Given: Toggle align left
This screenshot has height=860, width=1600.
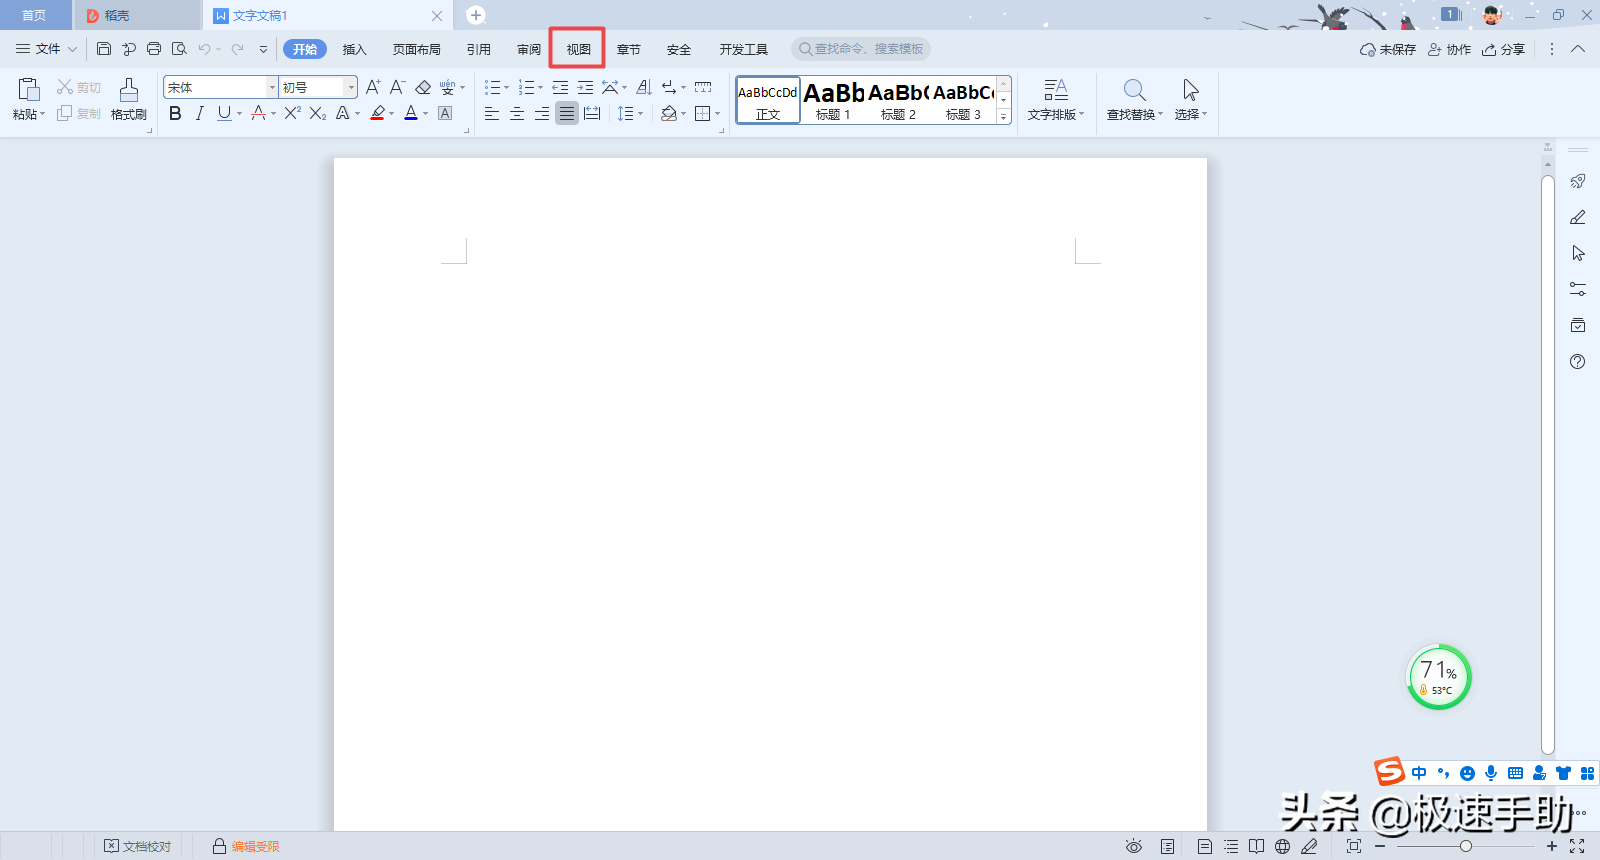Looking at the screenshot, I should tap(492, 113).
